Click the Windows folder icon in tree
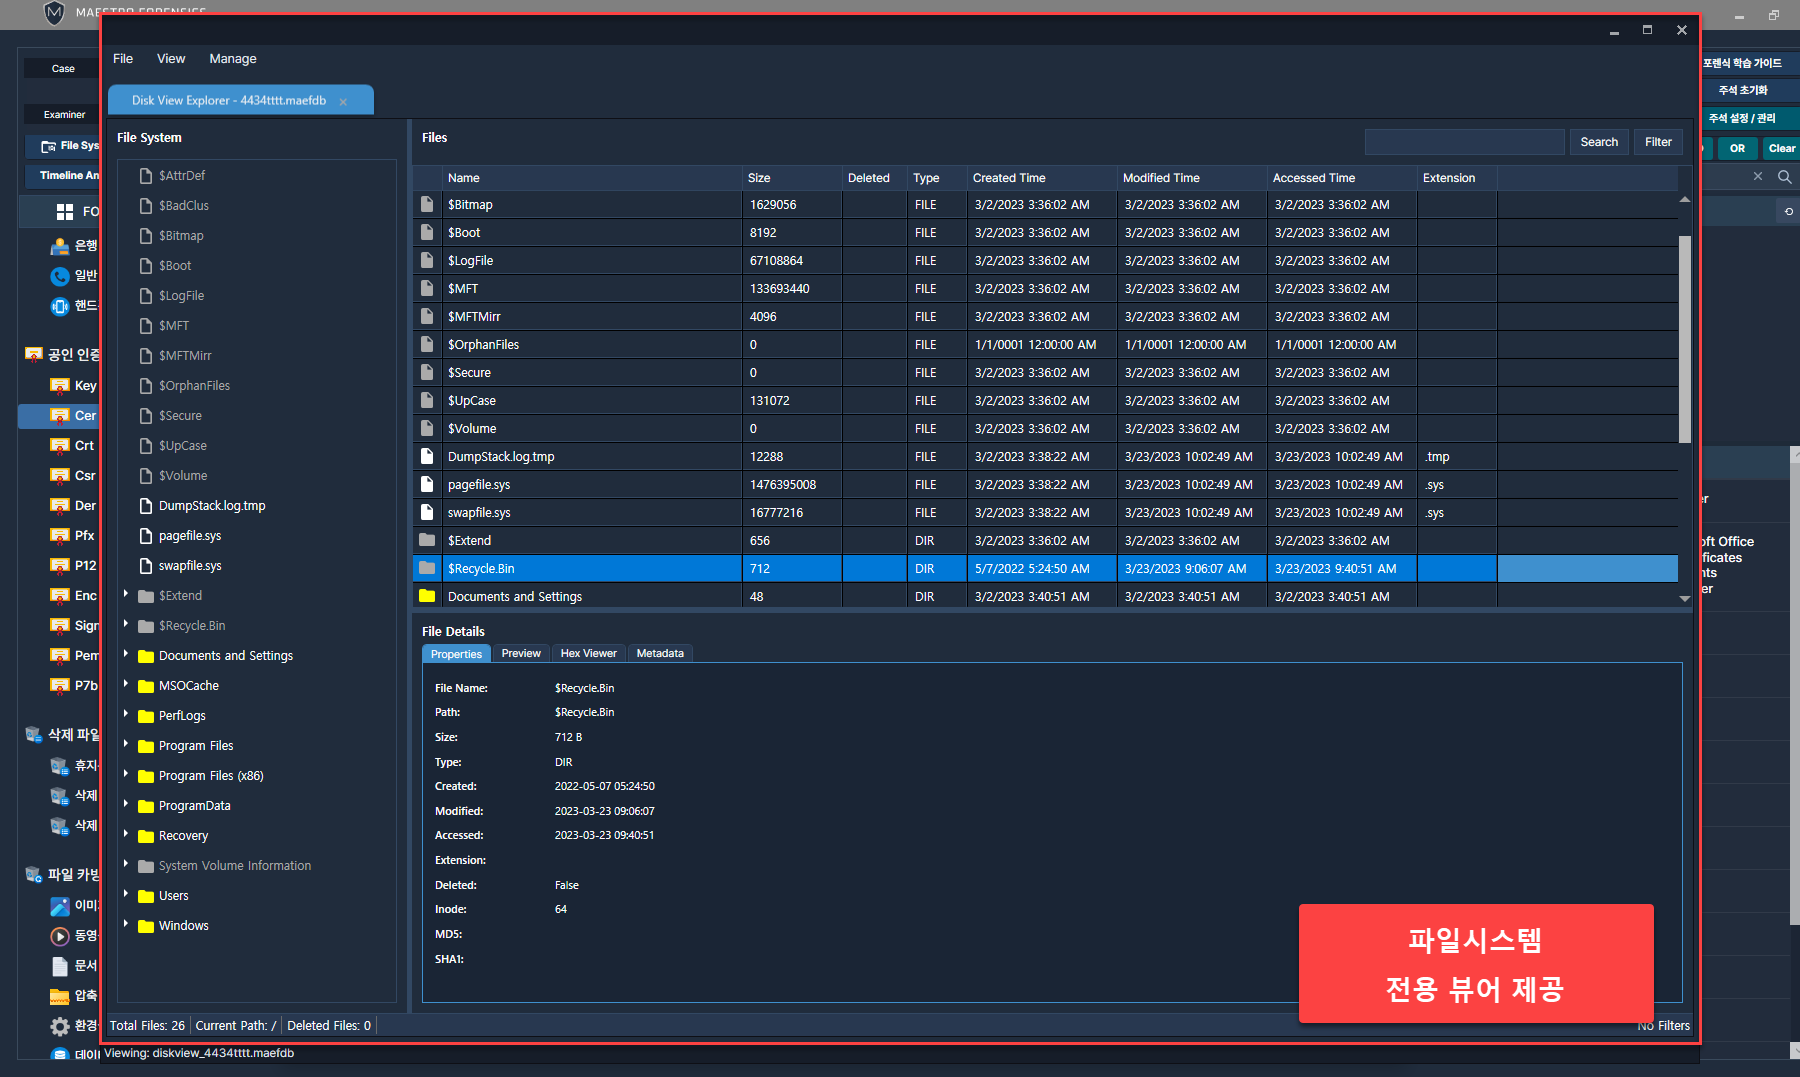This screenshot has width=1800, height=1077. (146, 926)
